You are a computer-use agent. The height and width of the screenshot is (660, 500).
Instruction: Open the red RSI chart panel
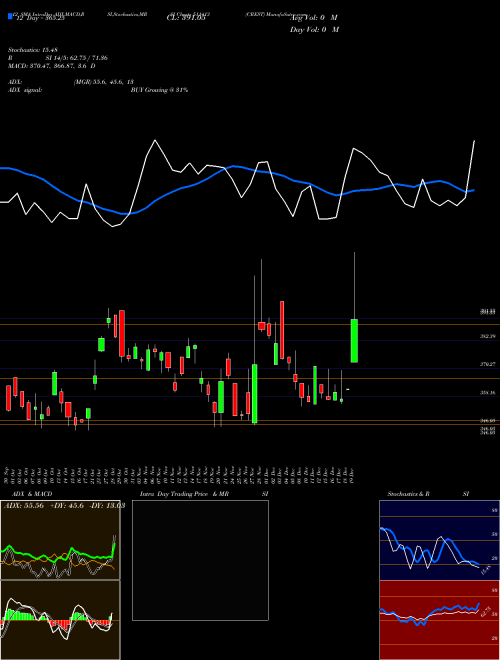point(439,620)
